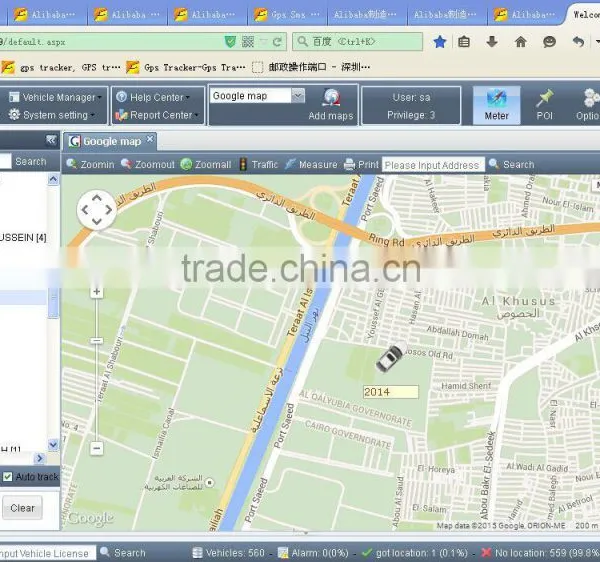Click the No location: 559 status entry
600x562 pixels.
(x=540, y=553)
